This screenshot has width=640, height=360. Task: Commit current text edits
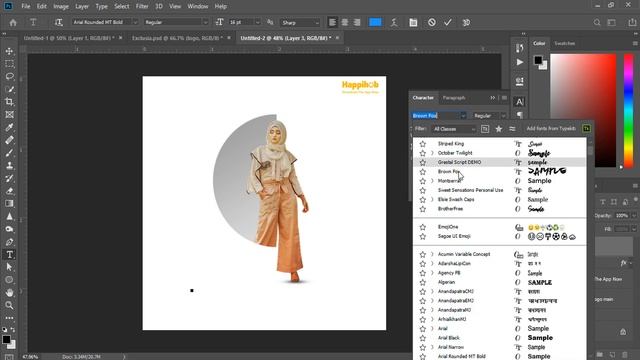(x=448, y=22)
